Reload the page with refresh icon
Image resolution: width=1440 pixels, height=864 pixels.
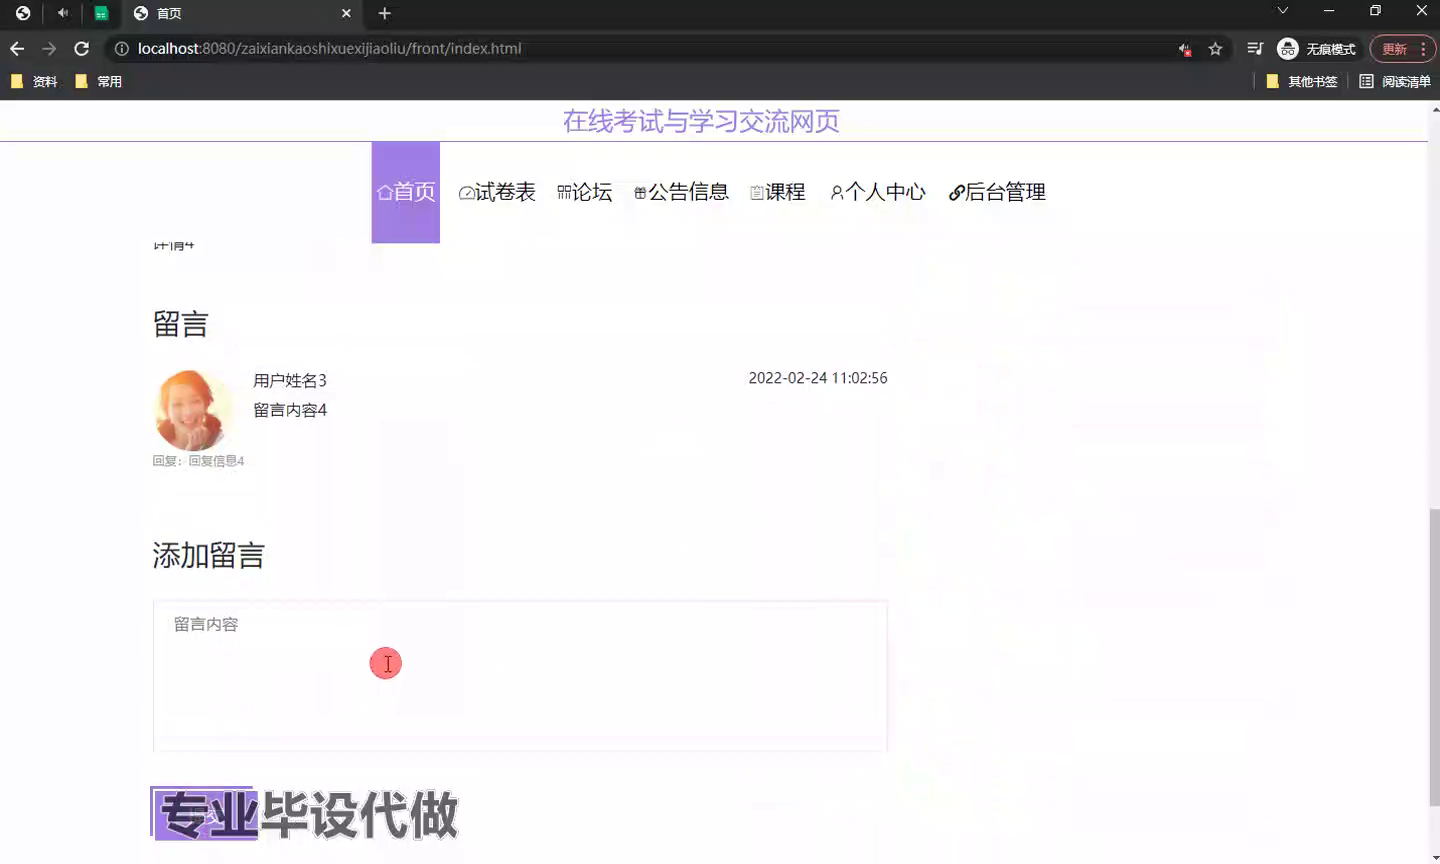point(82,49)
